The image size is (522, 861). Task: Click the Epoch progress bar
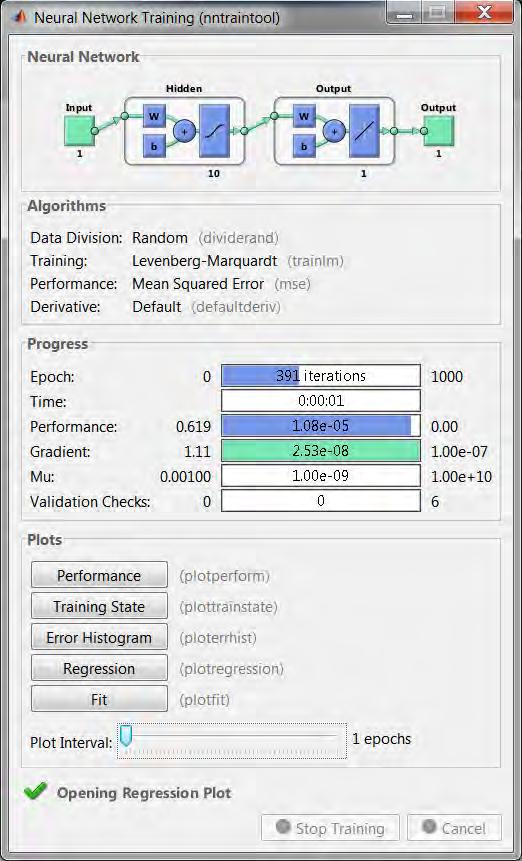tap(321, 376)
